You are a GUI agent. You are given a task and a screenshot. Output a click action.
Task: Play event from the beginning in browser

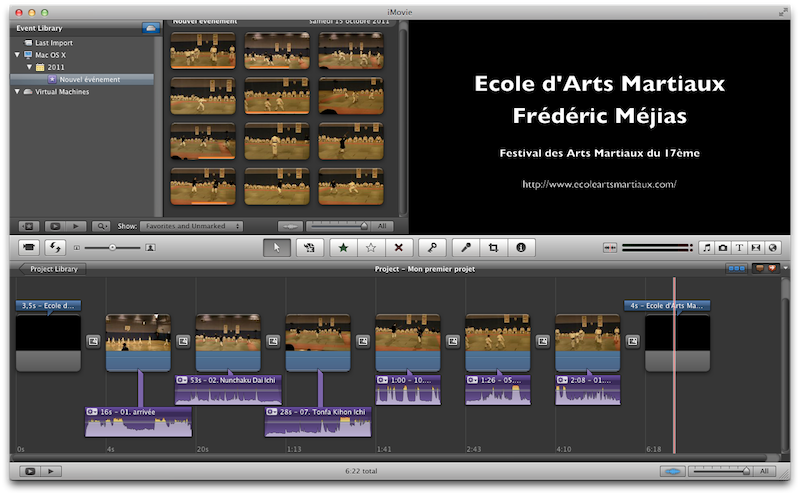76,226
